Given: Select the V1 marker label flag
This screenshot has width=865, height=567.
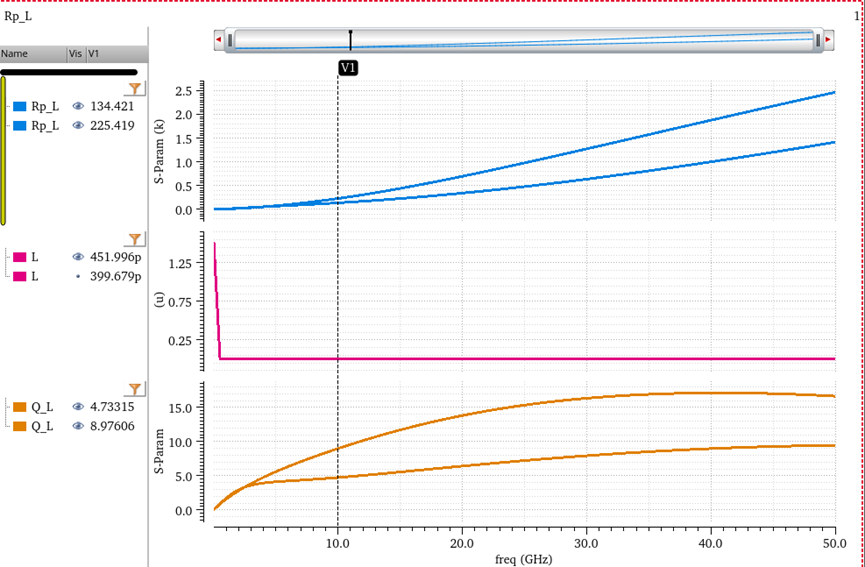Looking at the screenshot, I should click(x=349, y=68).
